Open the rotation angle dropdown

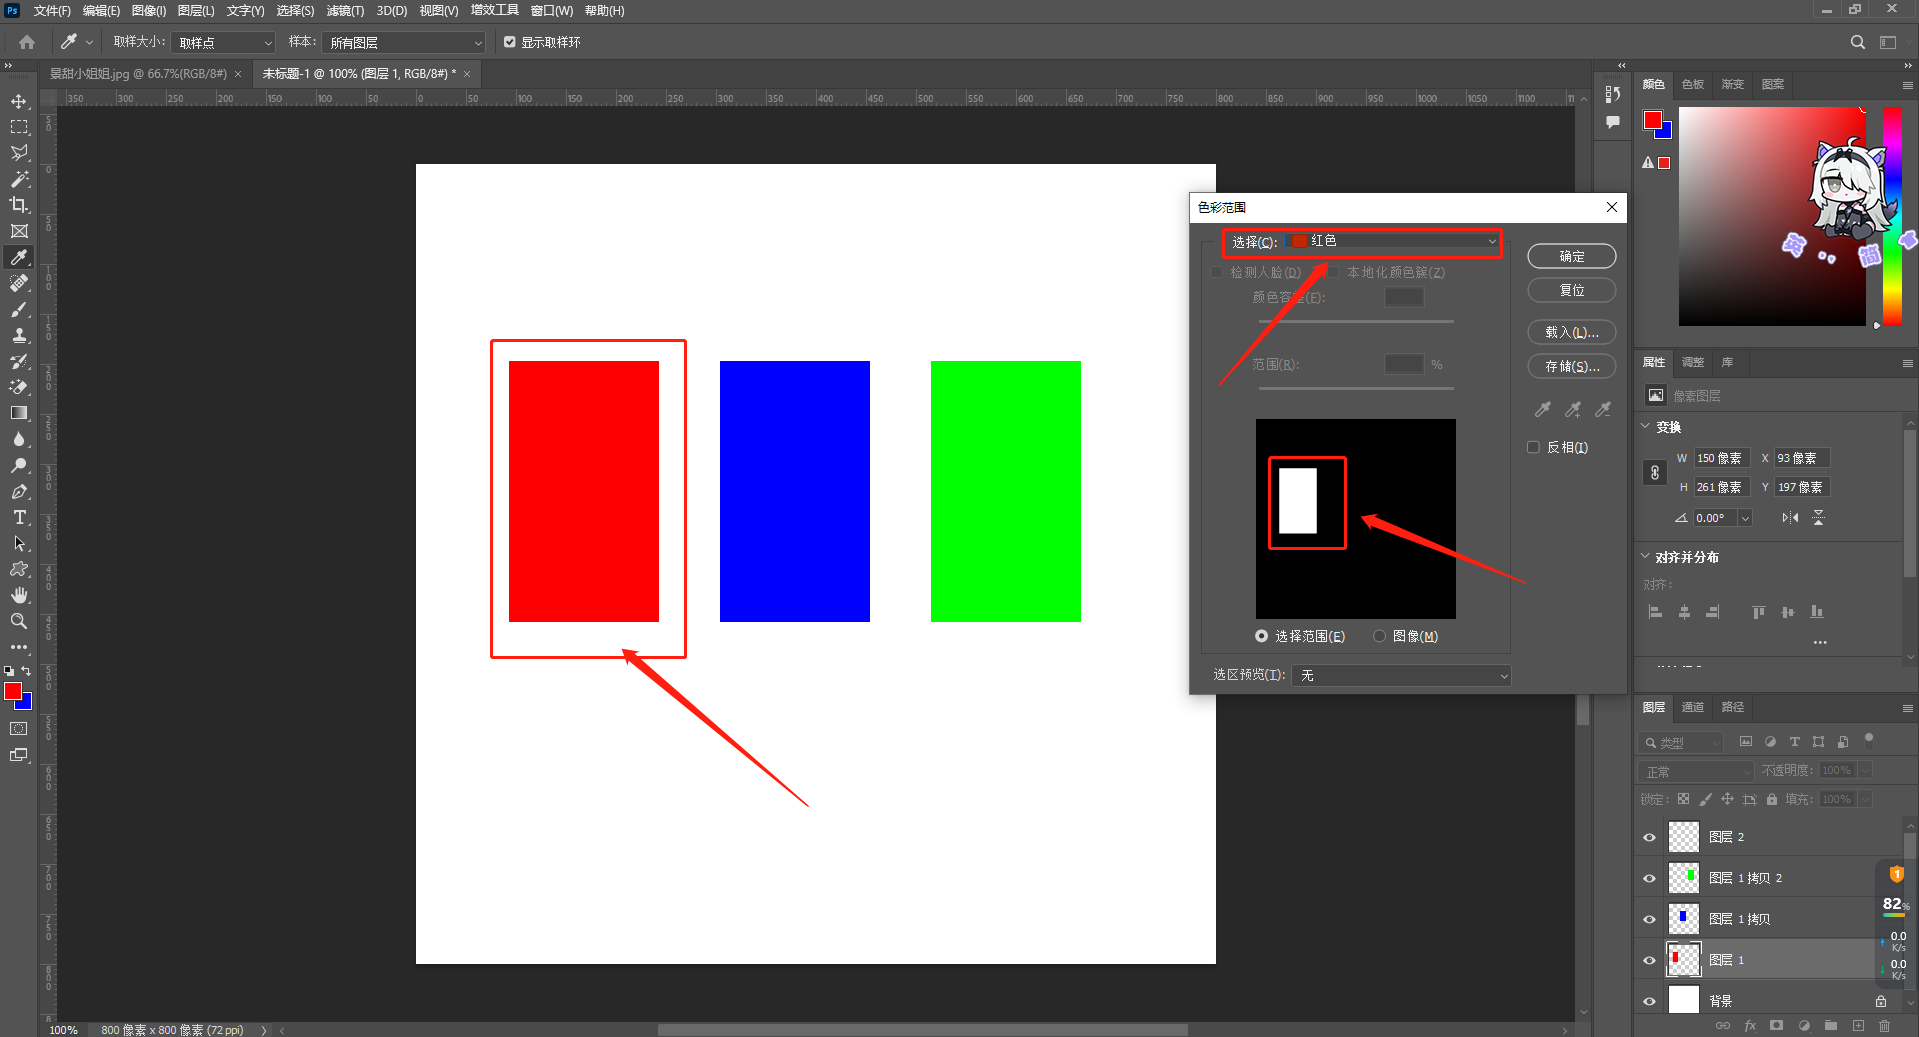1745,518
